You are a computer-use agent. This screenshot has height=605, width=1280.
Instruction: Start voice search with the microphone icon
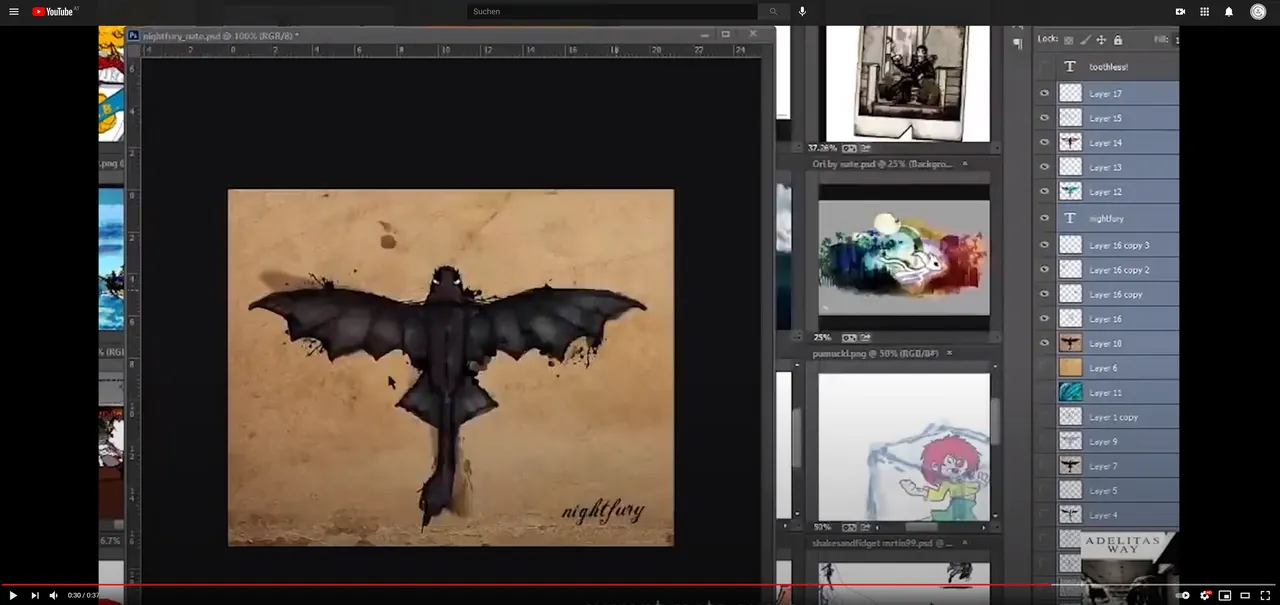click(x=802, y=12)
